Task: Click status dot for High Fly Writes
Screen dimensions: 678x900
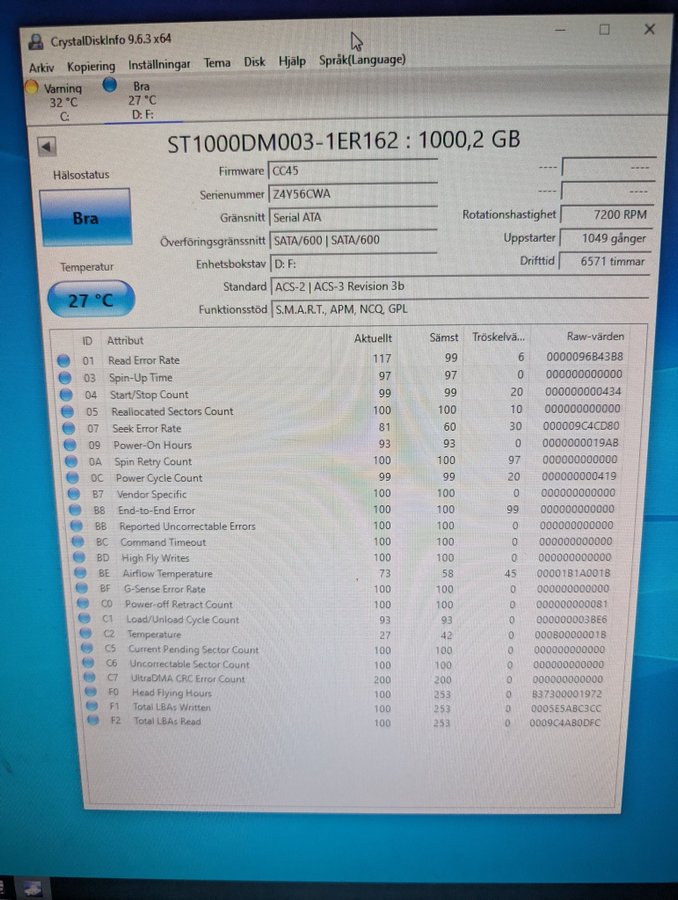Action: tap(79, 558)
